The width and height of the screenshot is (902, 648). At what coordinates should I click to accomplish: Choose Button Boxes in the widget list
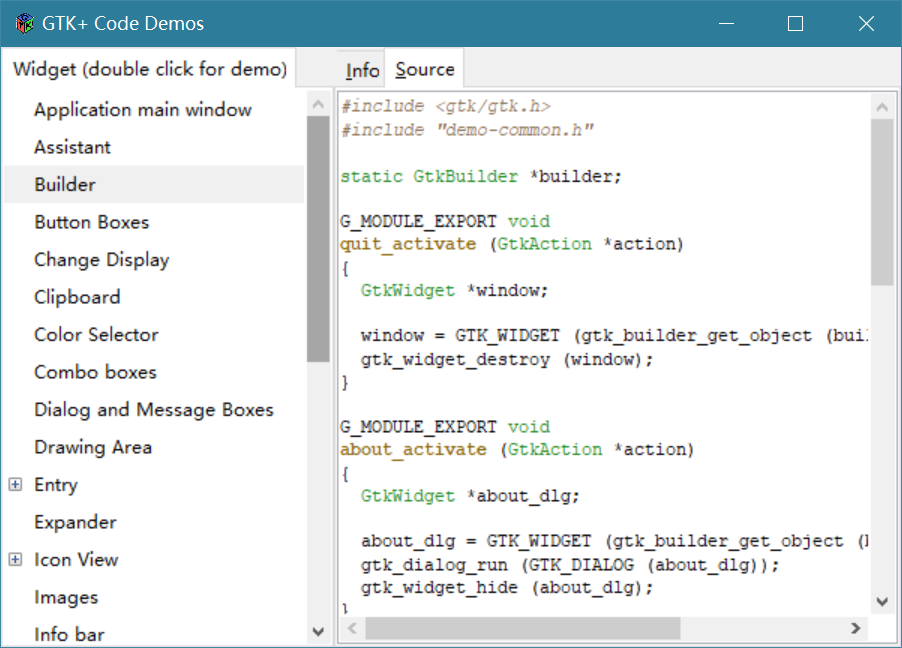(x=91, y=222)
